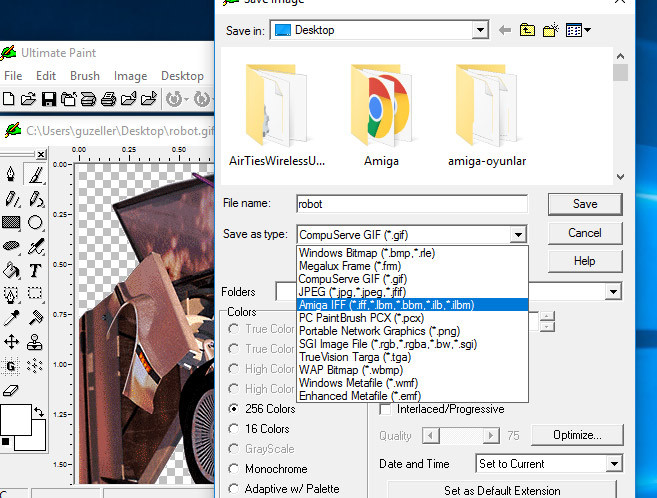
Task: Click the Print toolbar icon
Action: (109, 99)
